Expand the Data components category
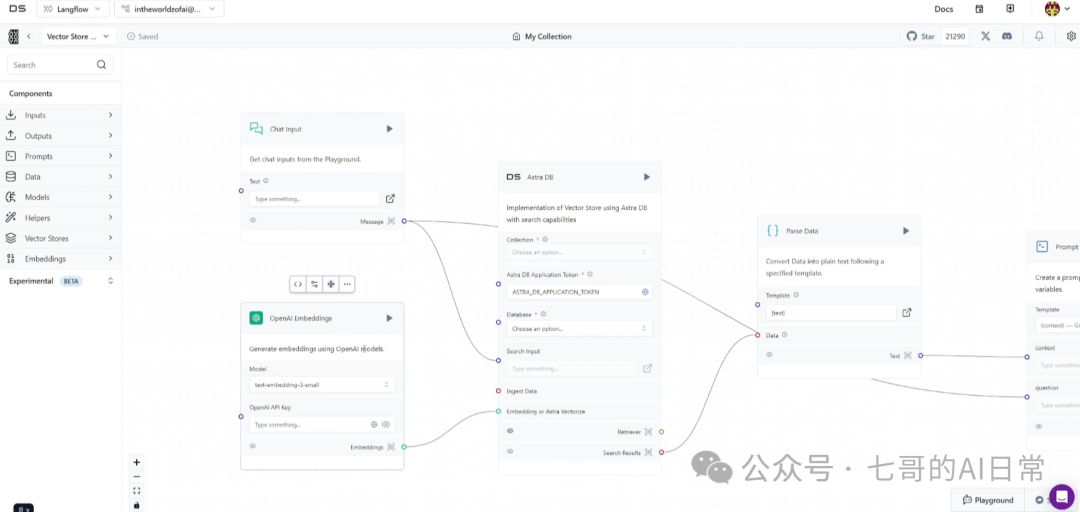This screenshot has width=1080, height=512. coord(60,176)
